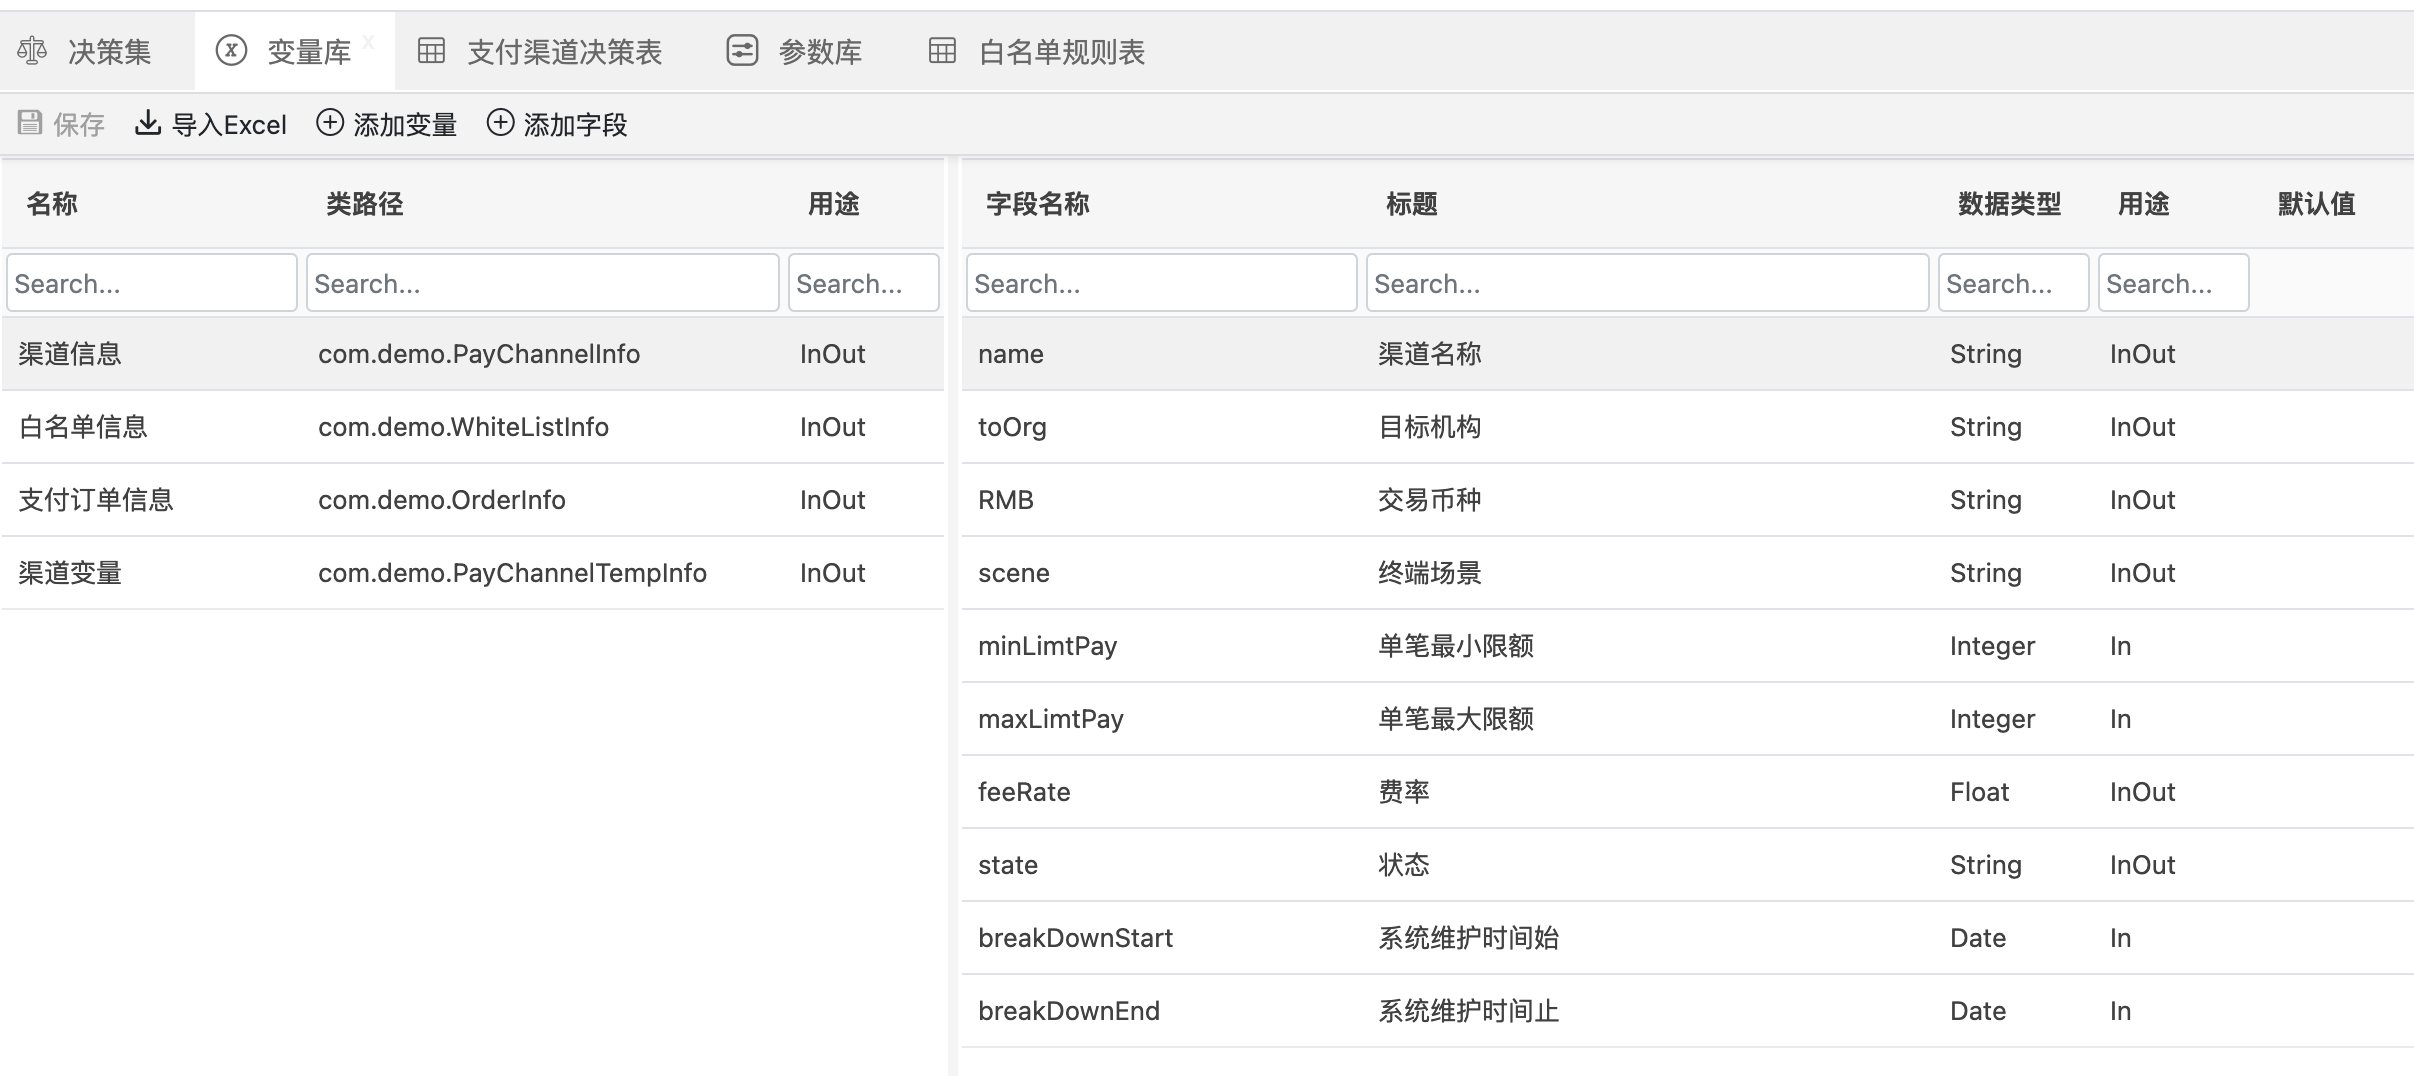Open the 白名单规则表 tab
The image size is (2414, 1076).
pos(1061,52)
